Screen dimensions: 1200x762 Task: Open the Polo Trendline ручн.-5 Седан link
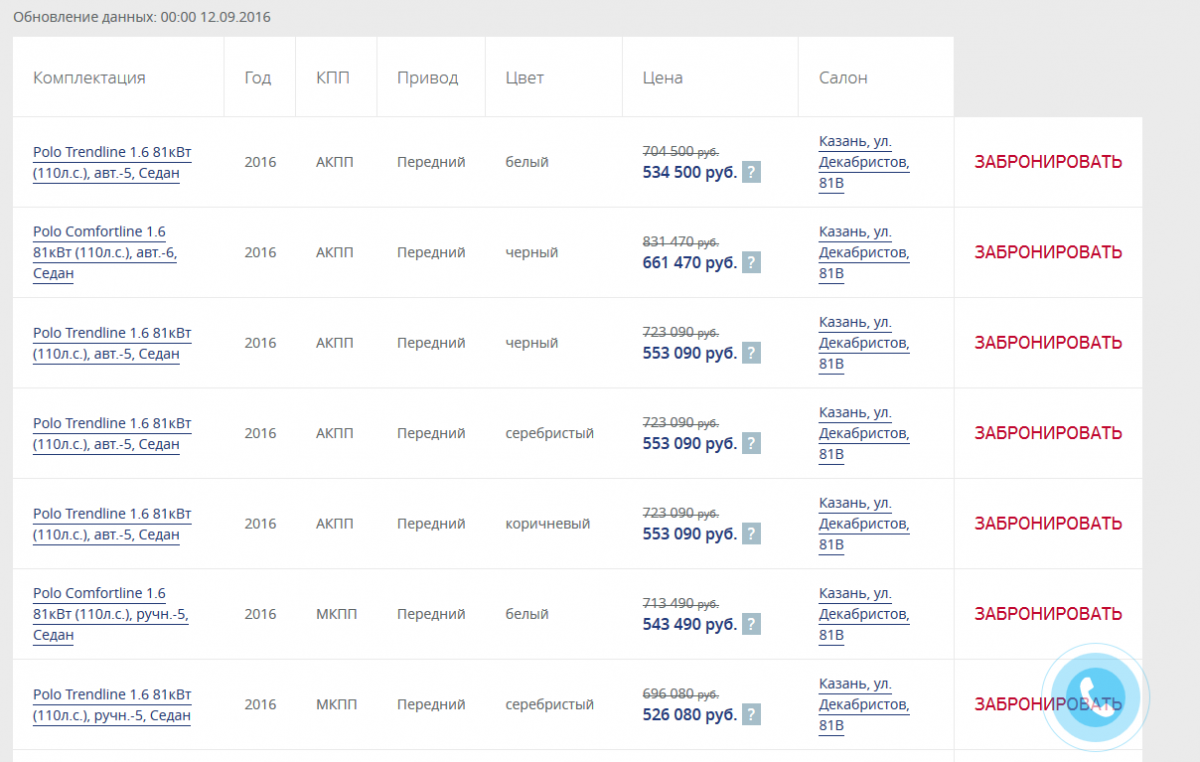(x=111, y=704)
